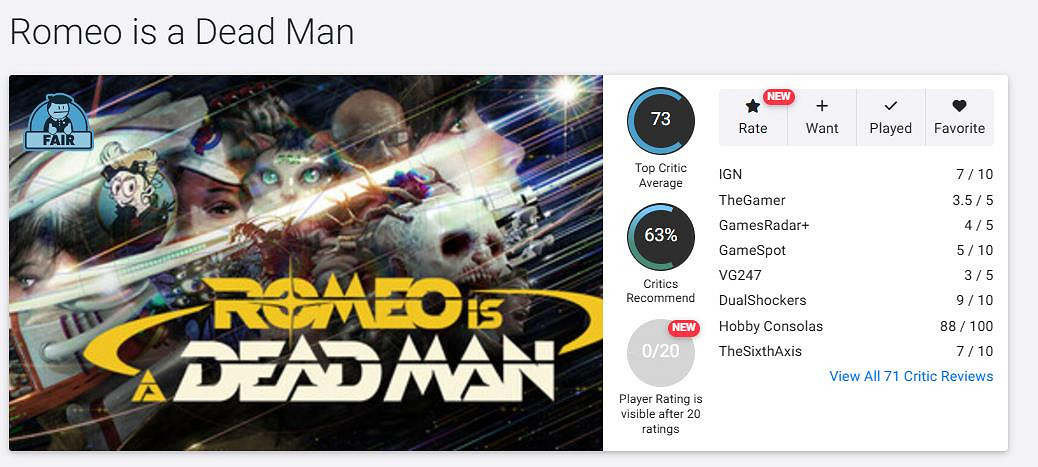
Task: Click the red NEW badge above Rate
Action: pyautogui.click(x=778, y=97)
